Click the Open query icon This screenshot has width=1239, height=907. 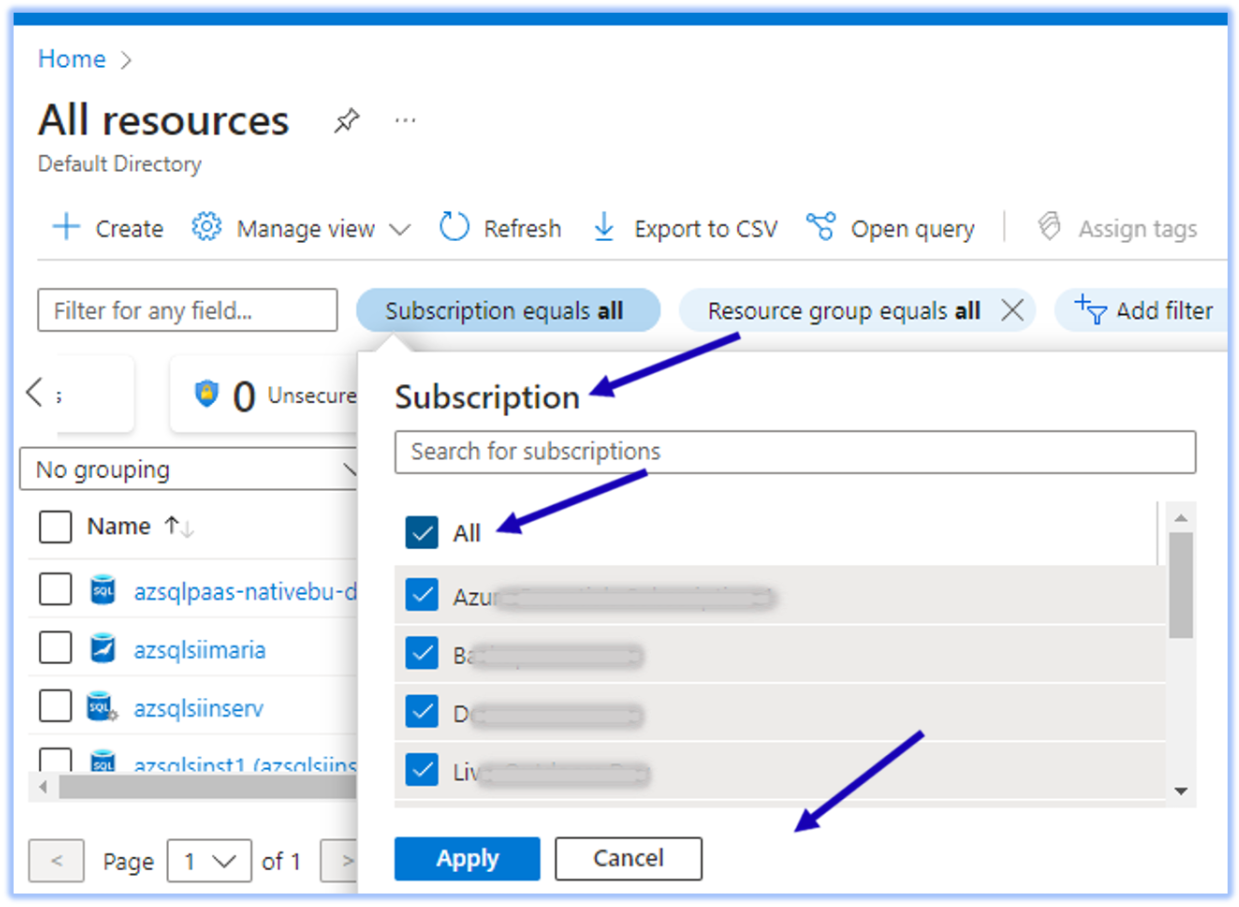click(821, 227)
